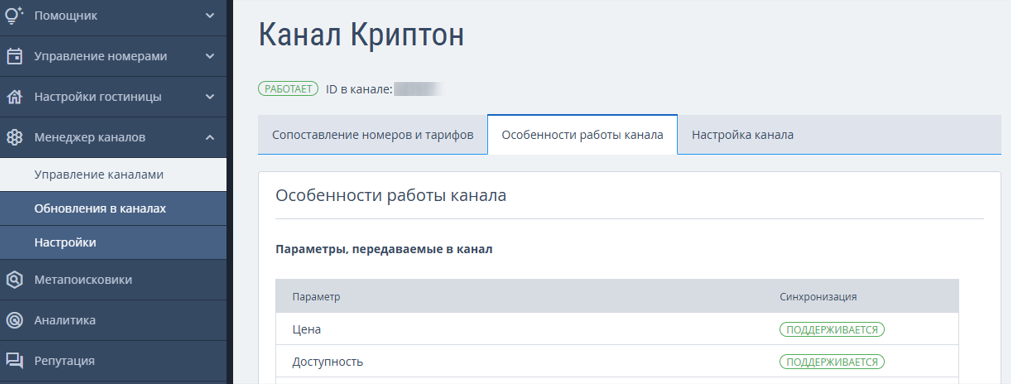The image size is (1011, 384).
Task: Click the Цена parameter cell
Action: pyautogui.click(x=306, y=329)
